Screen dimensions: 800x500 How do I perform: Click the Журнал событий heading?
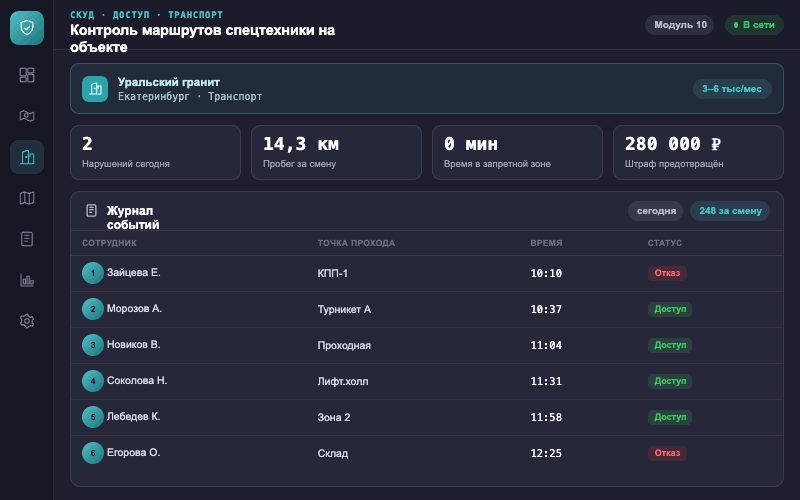point(133,218)
